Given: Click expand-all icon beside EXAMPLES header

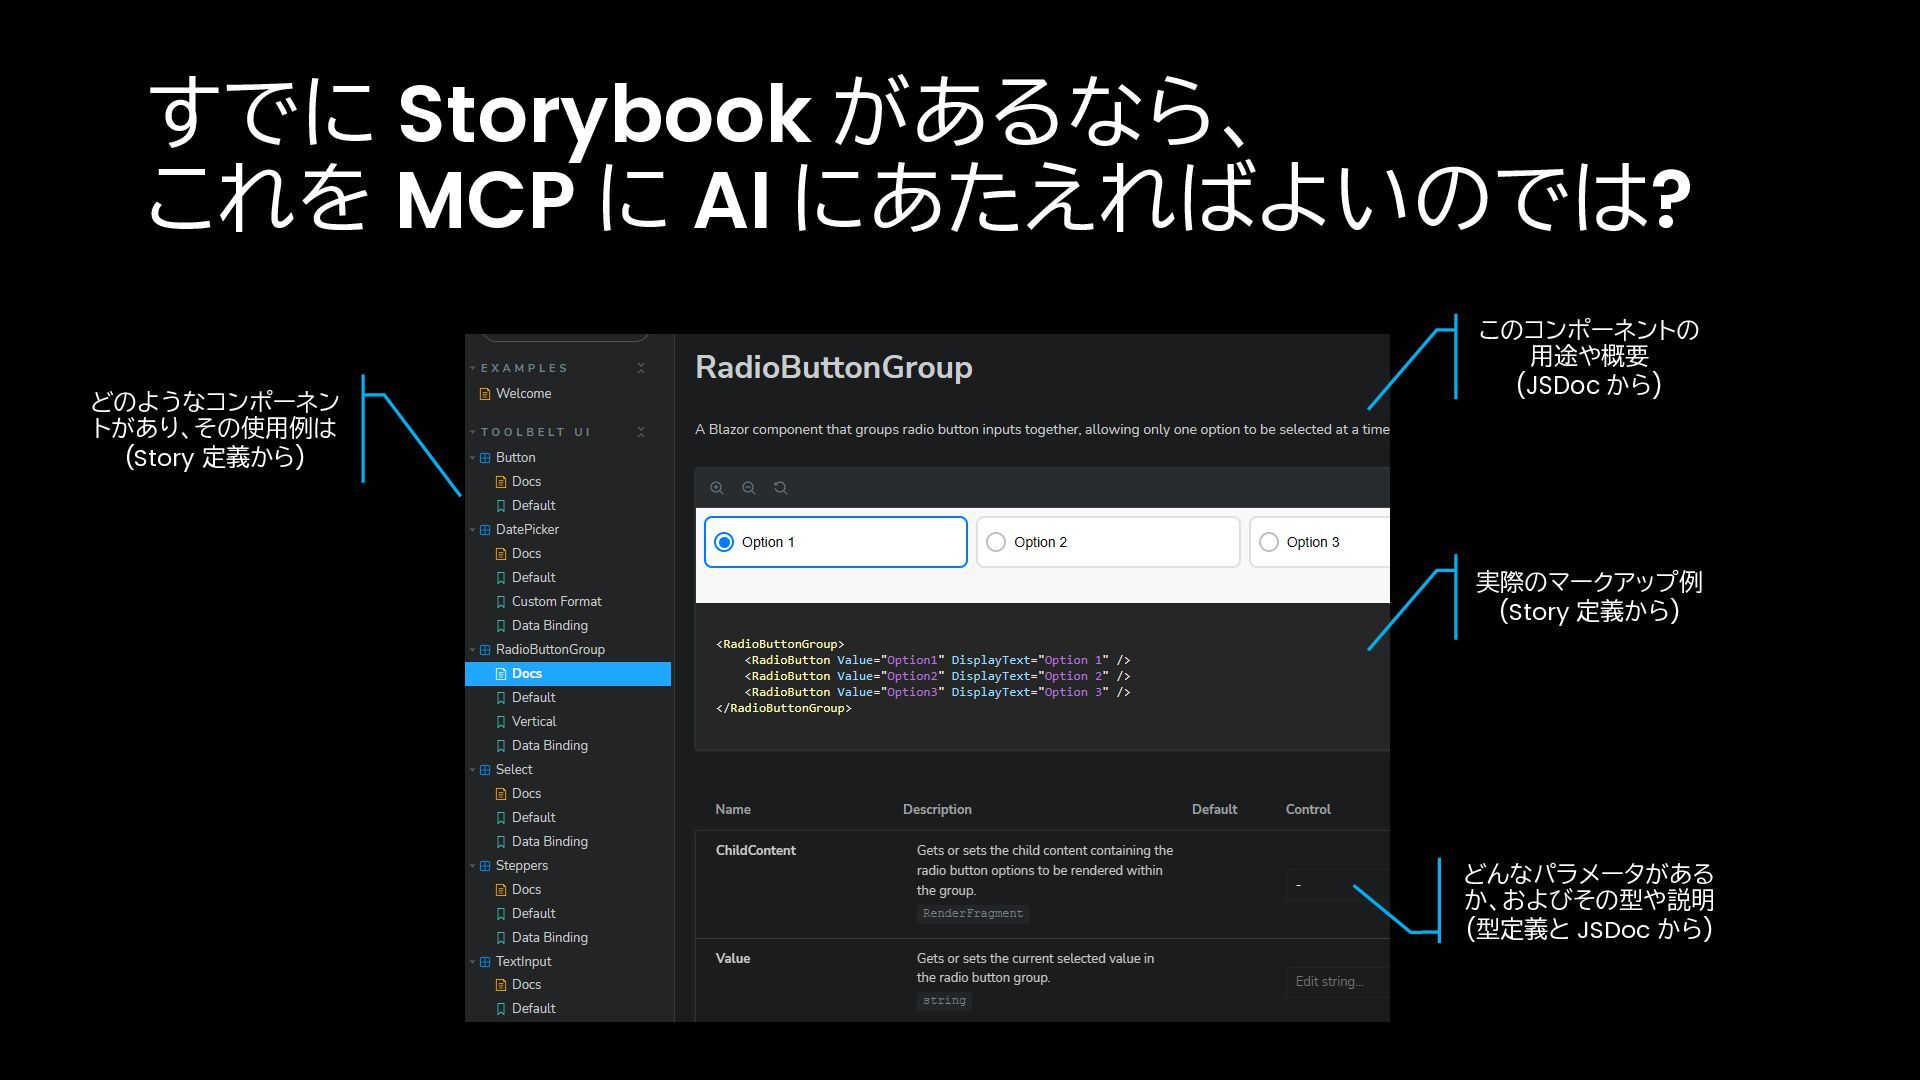Looking at the screenshot, I should (641, 368).
